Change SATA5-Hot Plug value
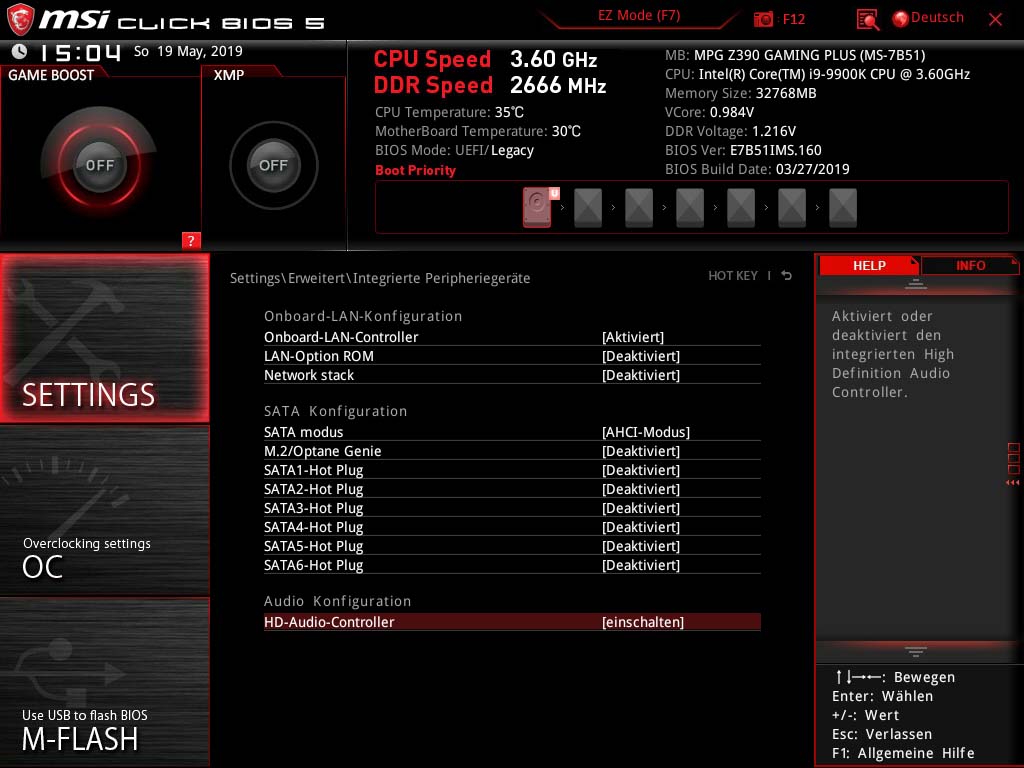 tap(641, 545)
